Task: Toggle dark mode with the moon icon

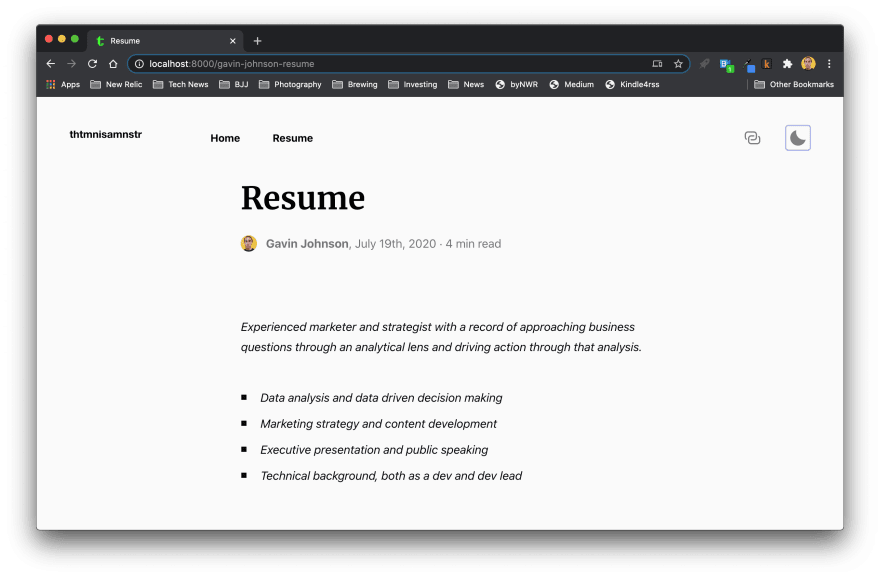Action: pyautogui.click(x=797, y=138)
